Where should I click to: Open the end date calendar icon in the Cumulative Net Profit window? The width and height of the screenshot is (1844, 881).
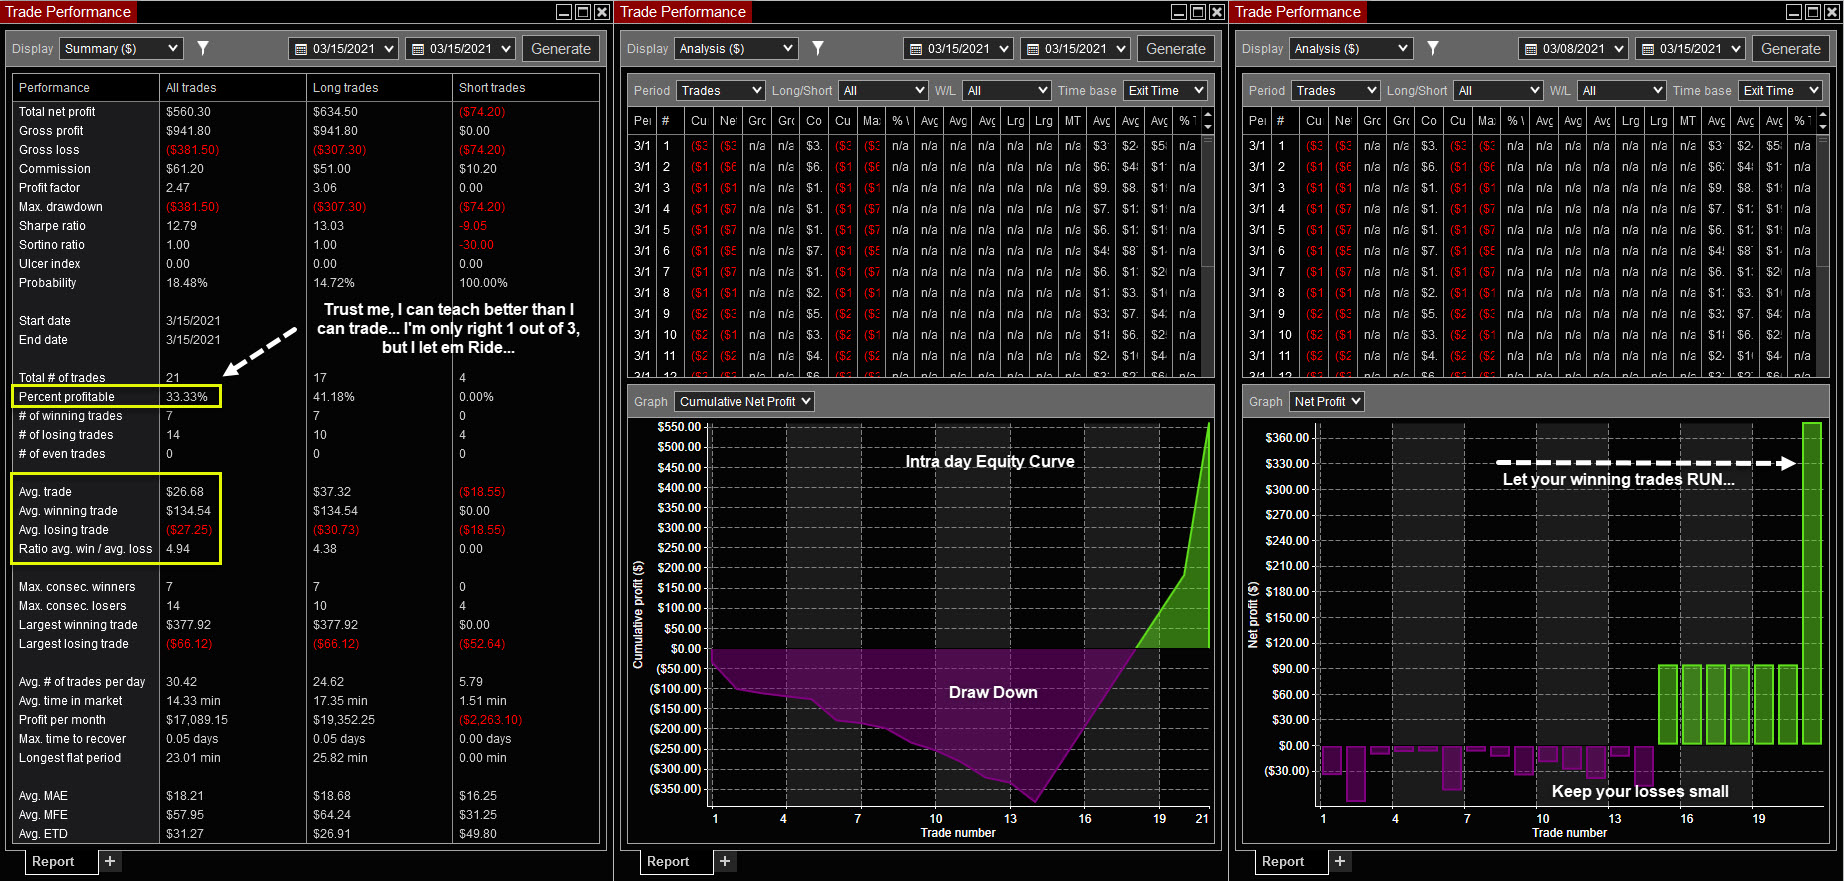[1033, 49]
